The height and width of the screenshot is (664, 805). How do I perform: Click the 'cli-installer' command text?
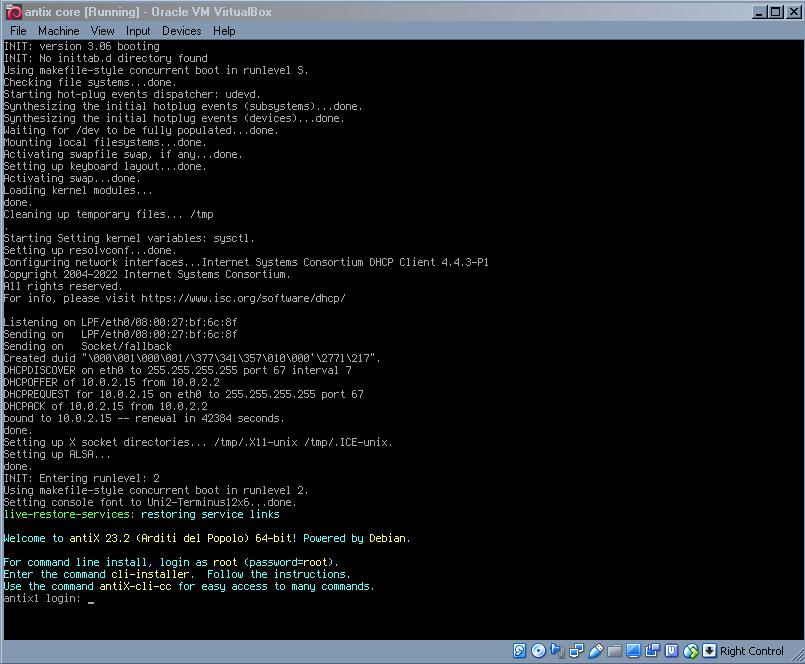[x=150, y=574]
